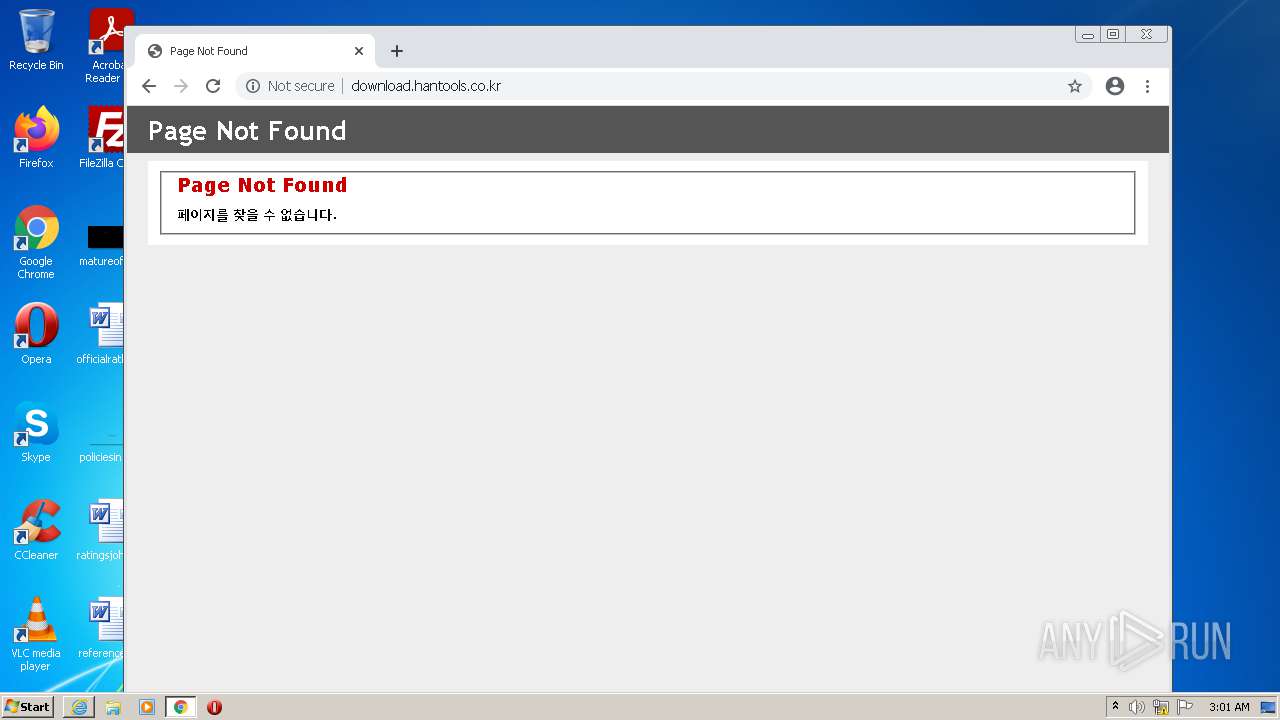Image resolution: width=1280 pixels, height=720 pixels.
Task: Open Windows Explorer folder in the taskbar
Action: tap(113, 707)
